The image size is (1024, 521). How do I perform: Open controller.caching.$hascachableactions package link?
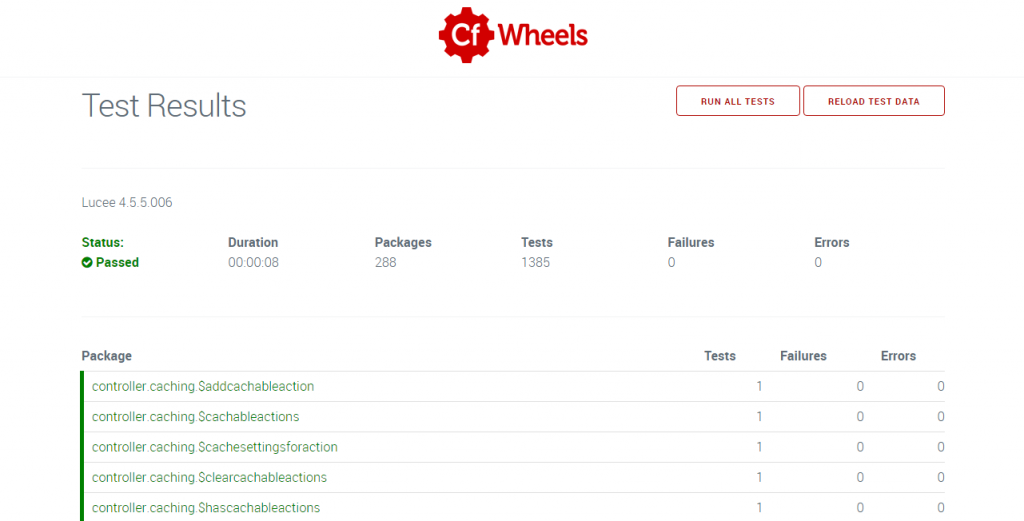point(206,508)
